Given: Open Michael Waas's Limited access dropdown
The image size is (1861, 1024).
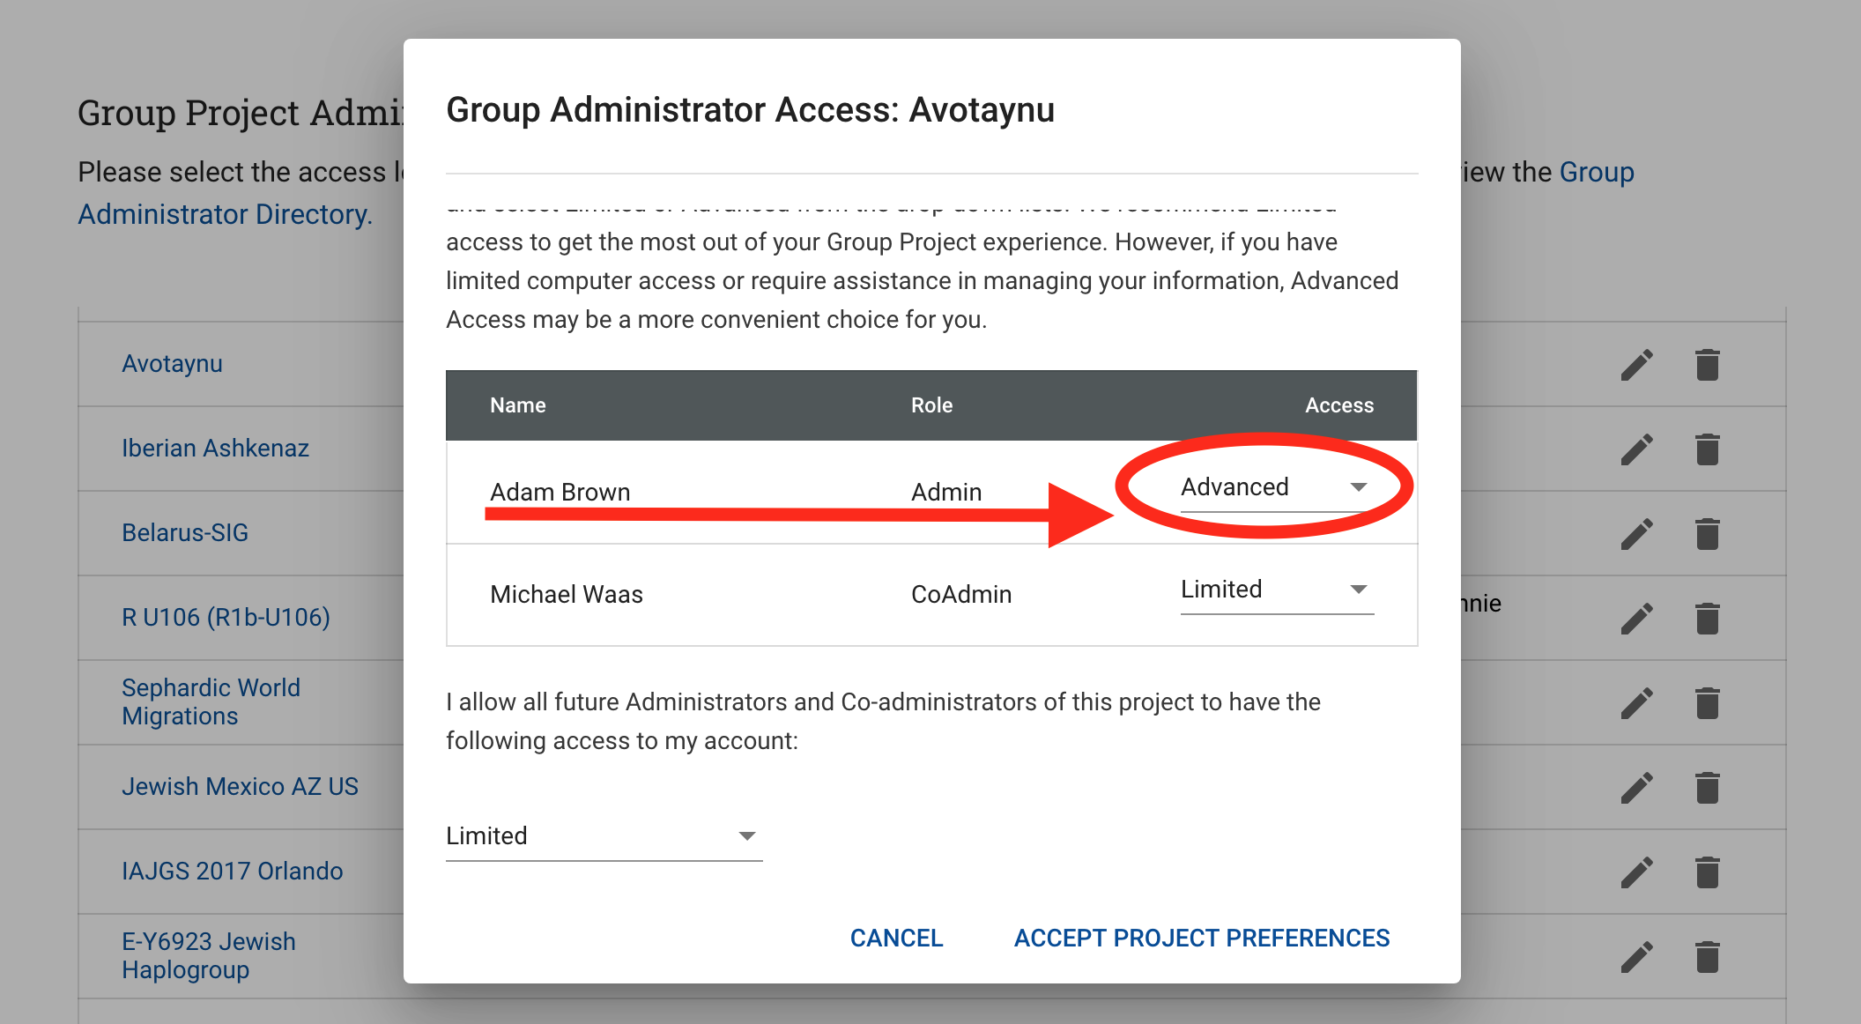Looking at the screenshot, I should pyautogui.click(x=1276, y=590).
